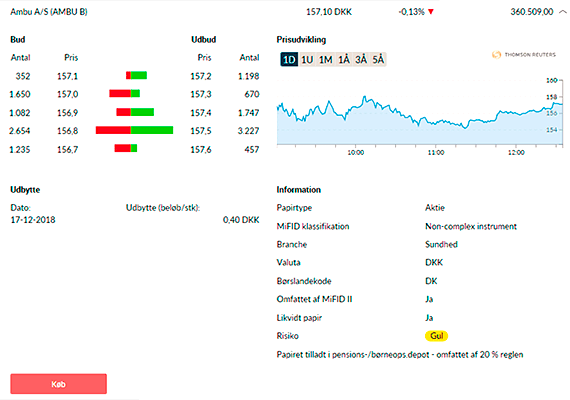The width and height of the screenshot is (570, 400).
Task: Click offer price 157,5
Action: click(201, 131)
